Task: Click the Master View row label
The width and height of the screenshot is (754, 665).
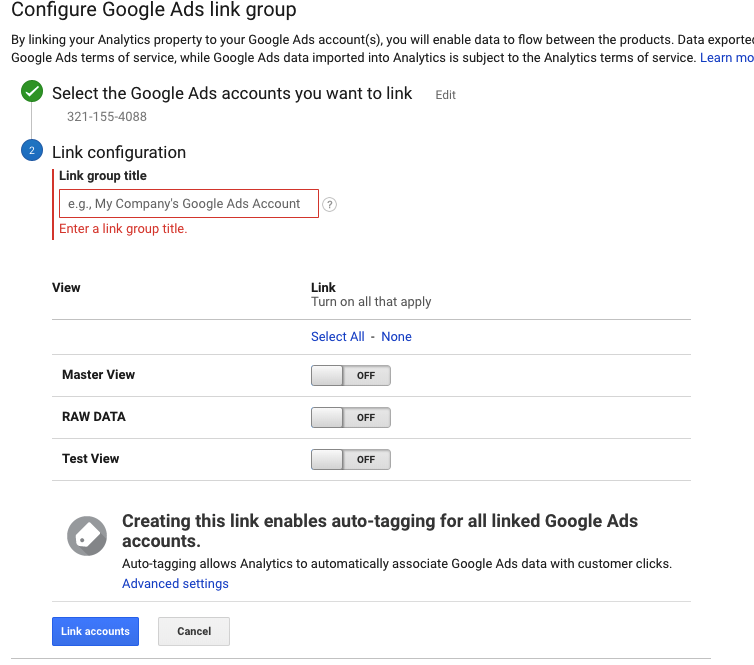Action: (99, 375)
